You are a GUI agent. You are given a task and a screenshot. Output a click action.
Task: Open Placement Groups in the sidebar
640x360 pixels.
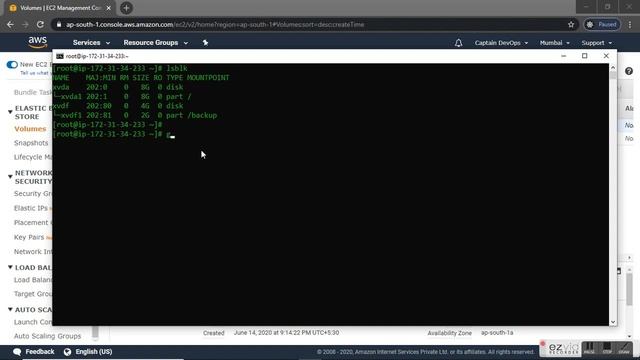coord(33,222)
